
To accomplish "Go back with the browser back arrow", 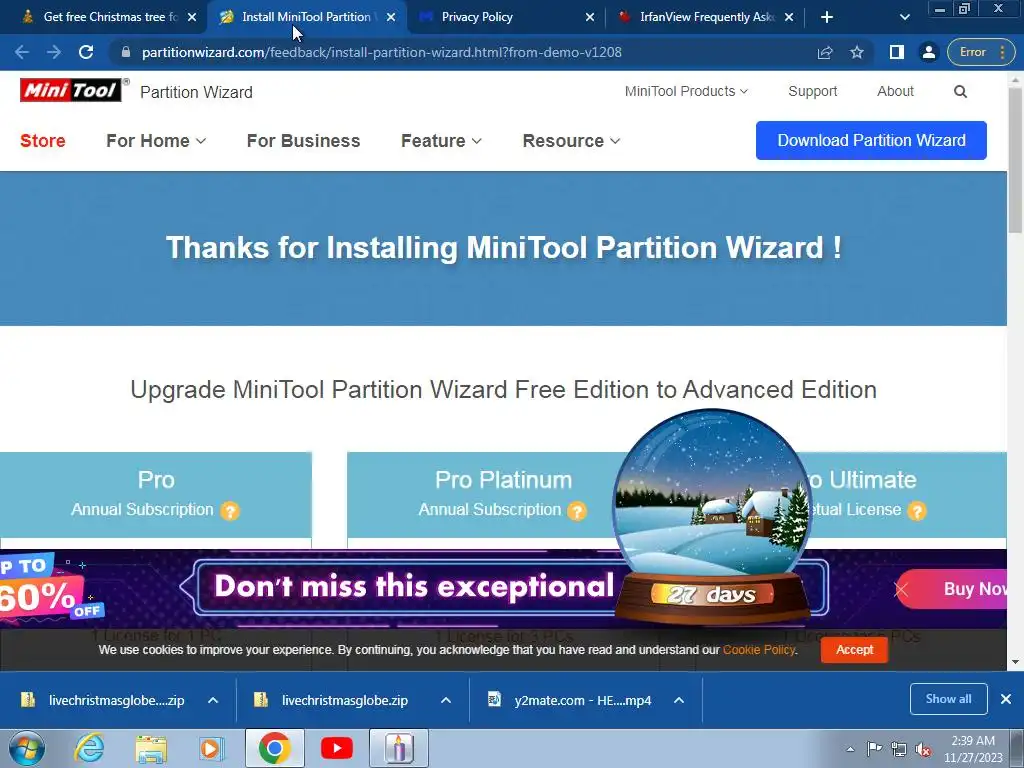I will coord(22,52).
